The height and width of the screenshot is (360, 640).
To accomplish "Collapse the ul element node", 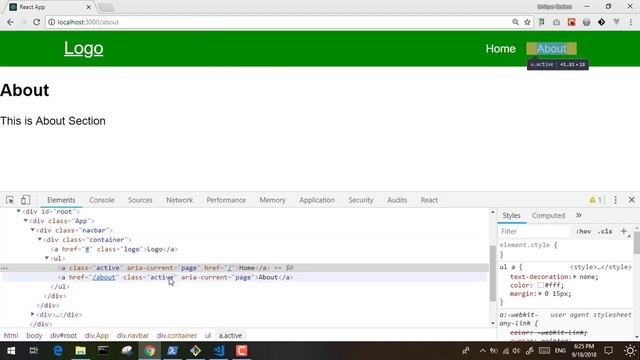I will 47,258.
